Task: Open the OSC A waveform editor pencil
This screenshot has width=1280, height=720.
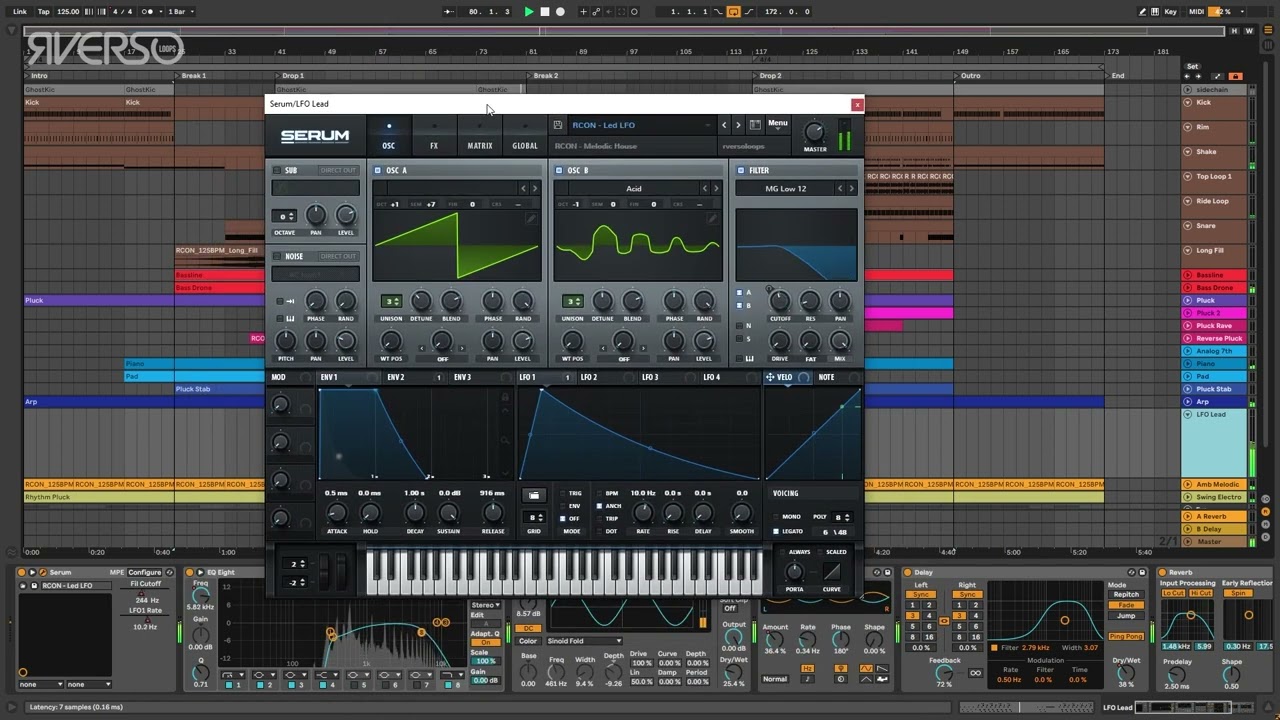Action: [x=531, y=219]
